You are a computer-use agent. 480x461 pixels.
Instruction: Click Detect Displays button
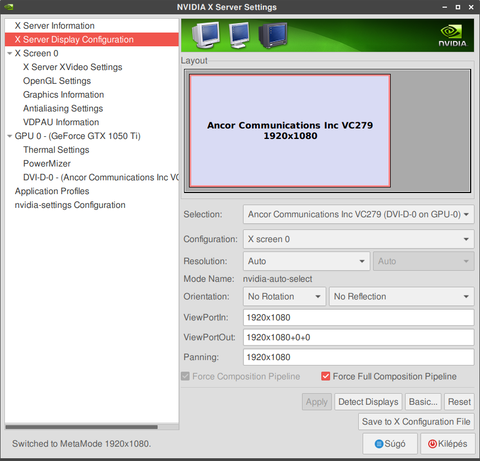click(368, 402)
